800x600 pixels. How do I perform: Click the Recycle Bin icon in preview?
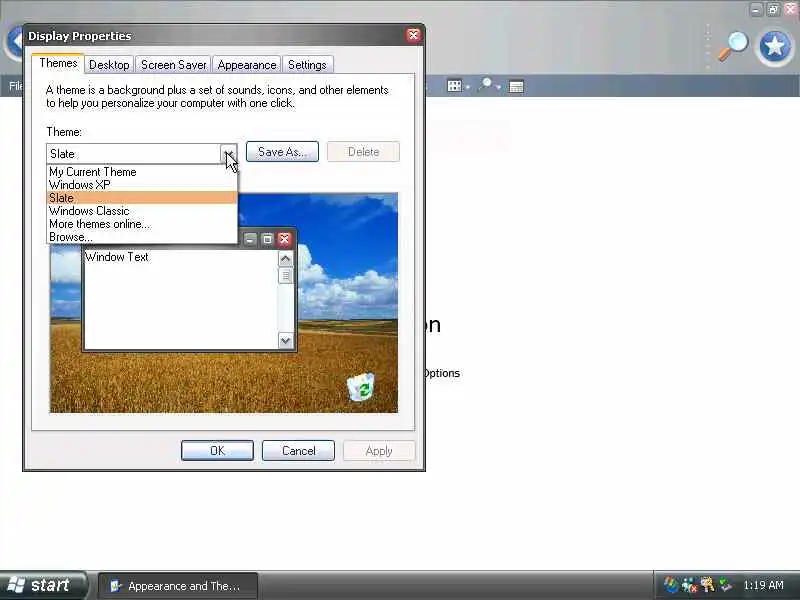point(361,387)
